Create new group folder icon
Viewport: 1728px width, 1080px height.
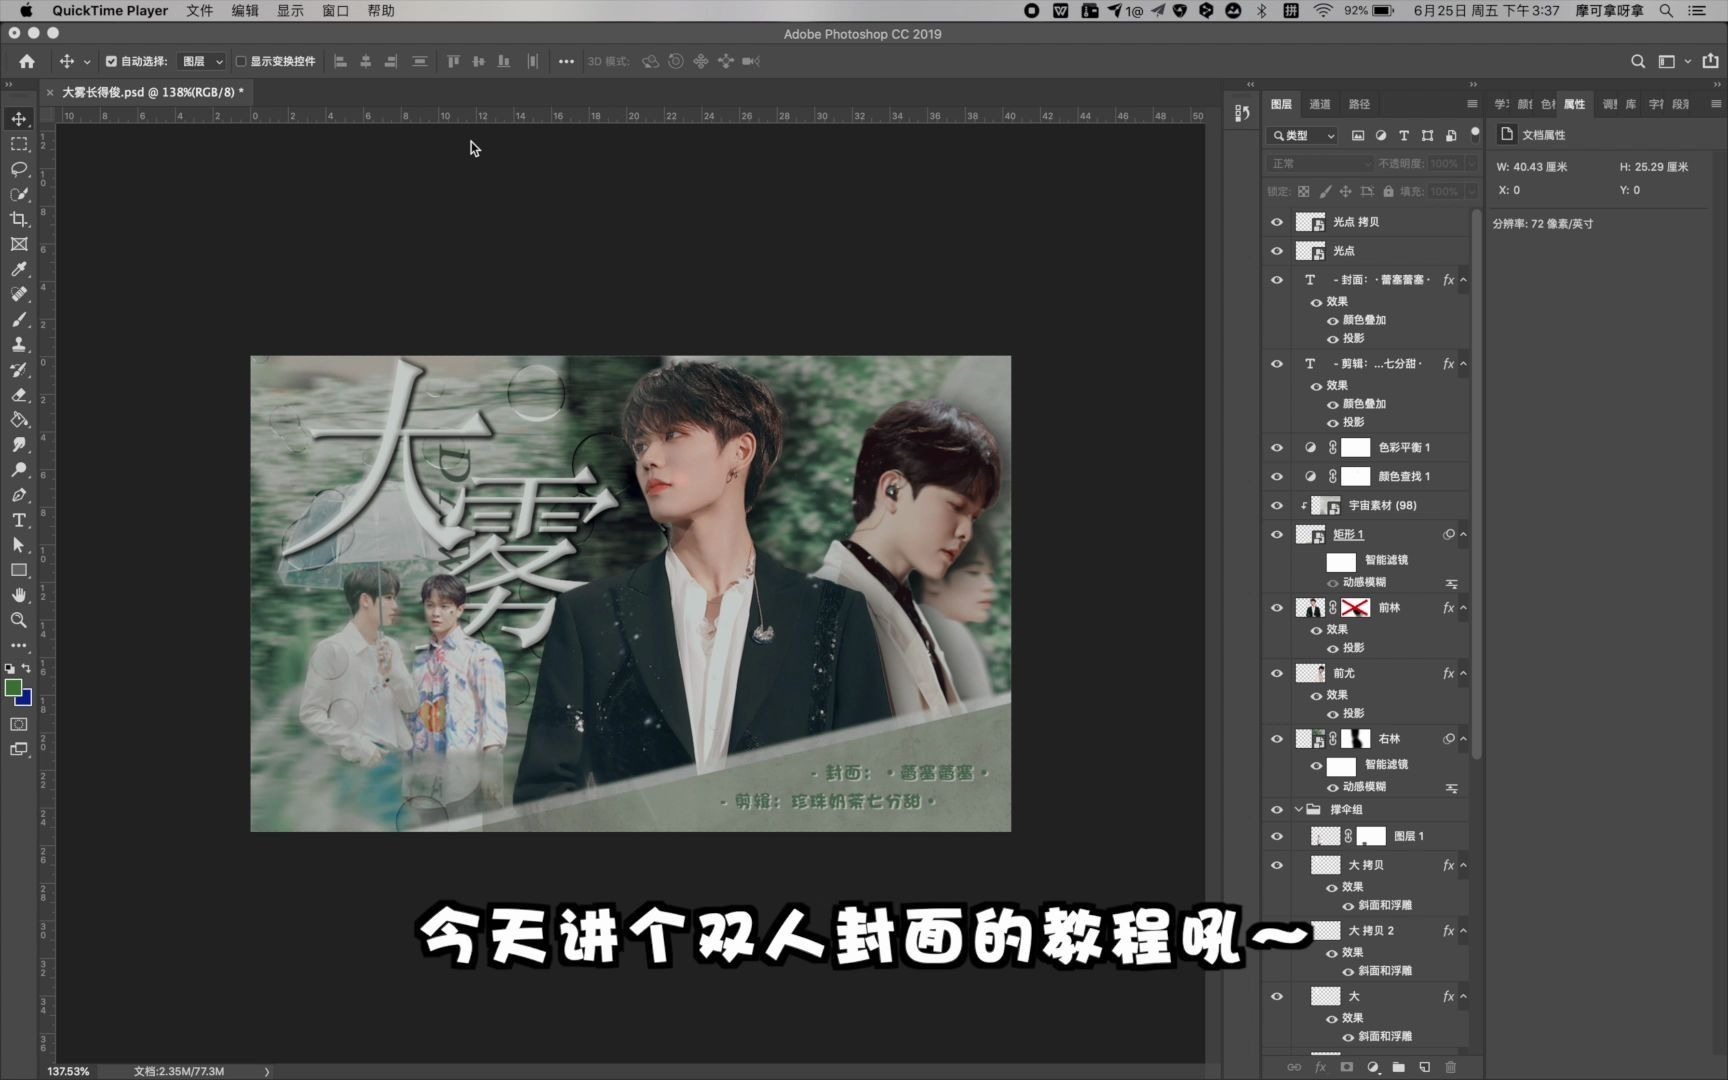point(1398,1067)
